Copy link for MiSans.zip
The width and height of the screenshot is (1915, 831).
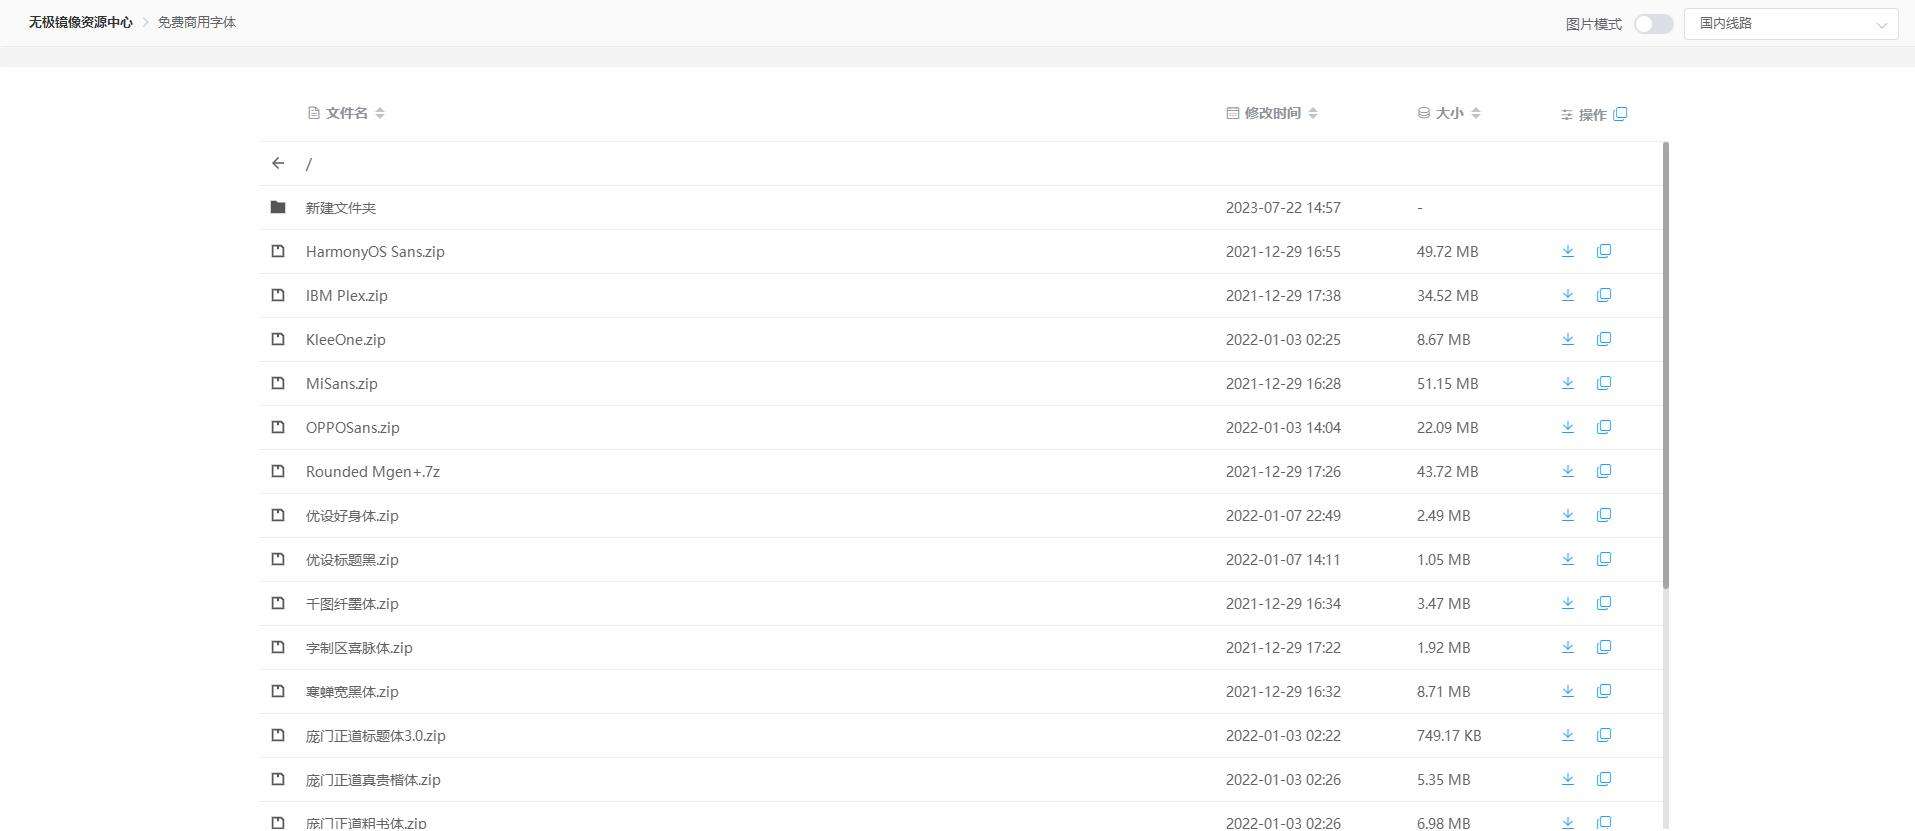pos(1604,383)
